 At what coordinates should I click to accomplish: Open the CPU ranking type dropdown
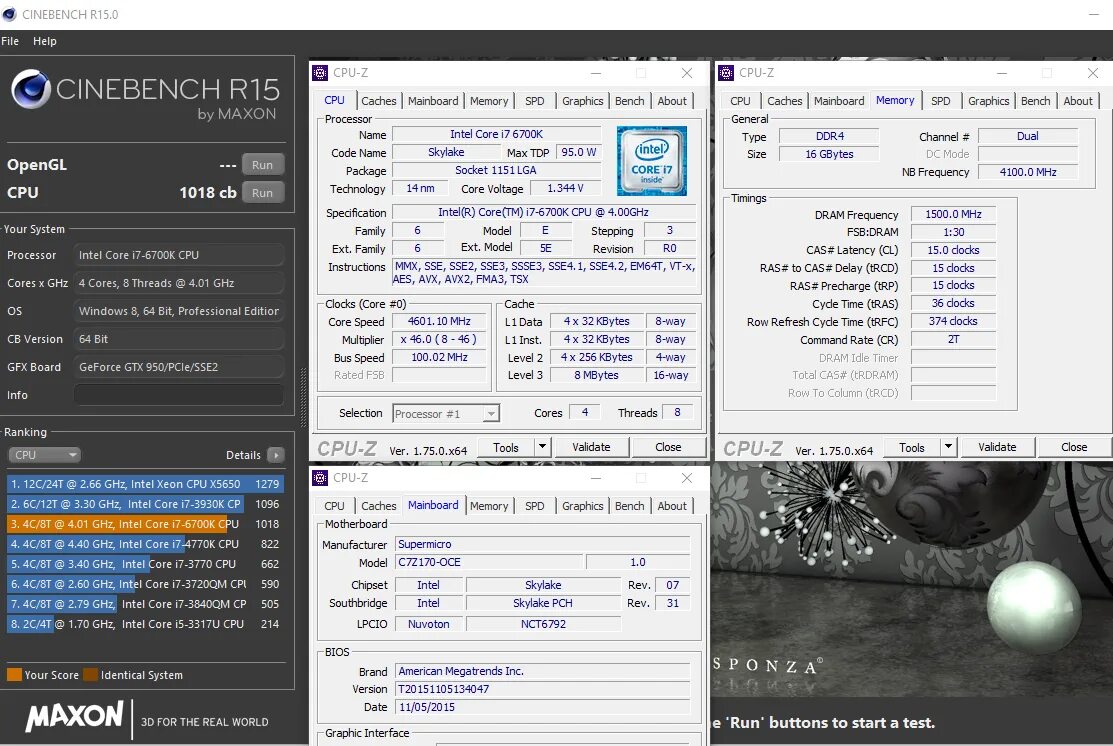(x=44, y=455)
